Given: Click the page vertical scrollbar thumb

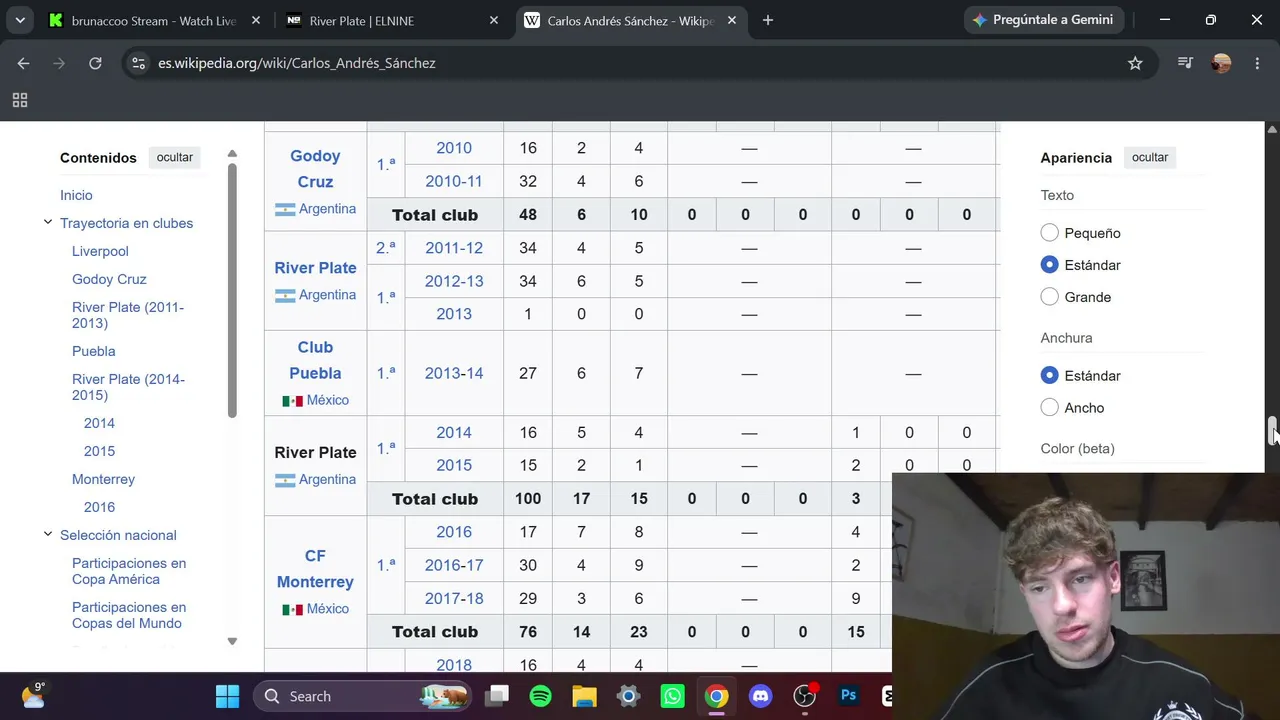Looking at the screenshot, I should click(1272, 431).
